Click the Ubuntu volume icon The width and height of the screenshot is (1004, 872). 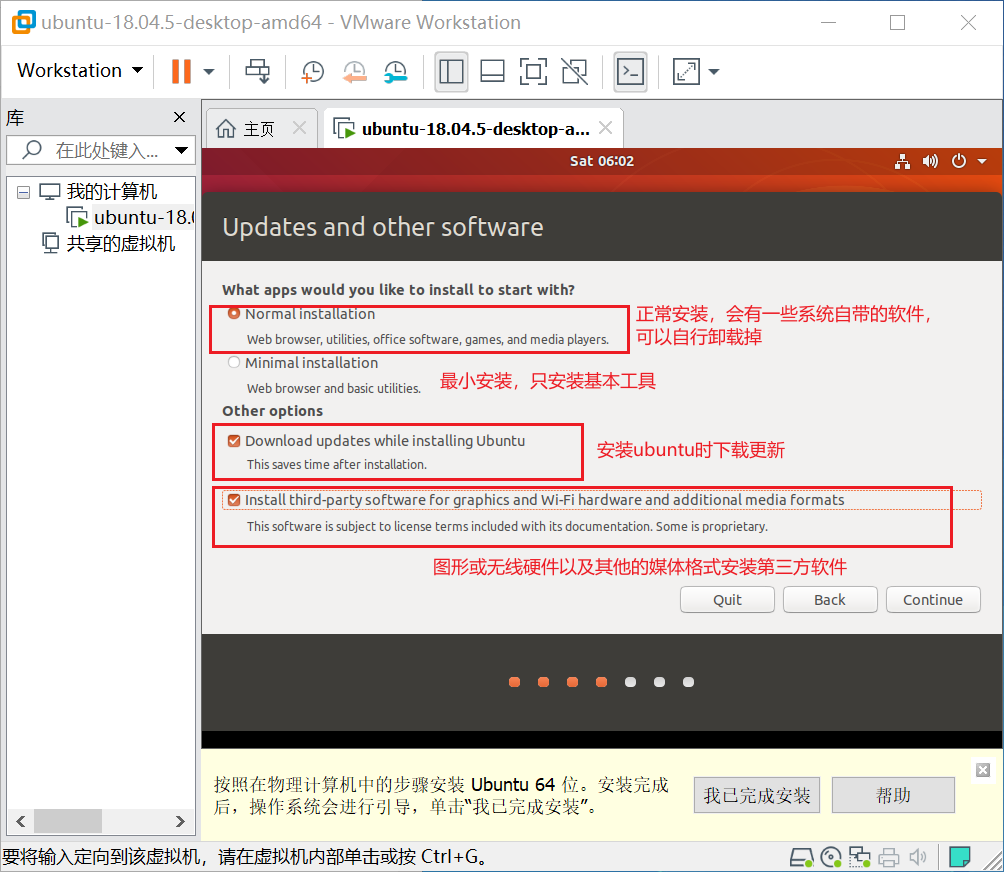tap(930, 161)
